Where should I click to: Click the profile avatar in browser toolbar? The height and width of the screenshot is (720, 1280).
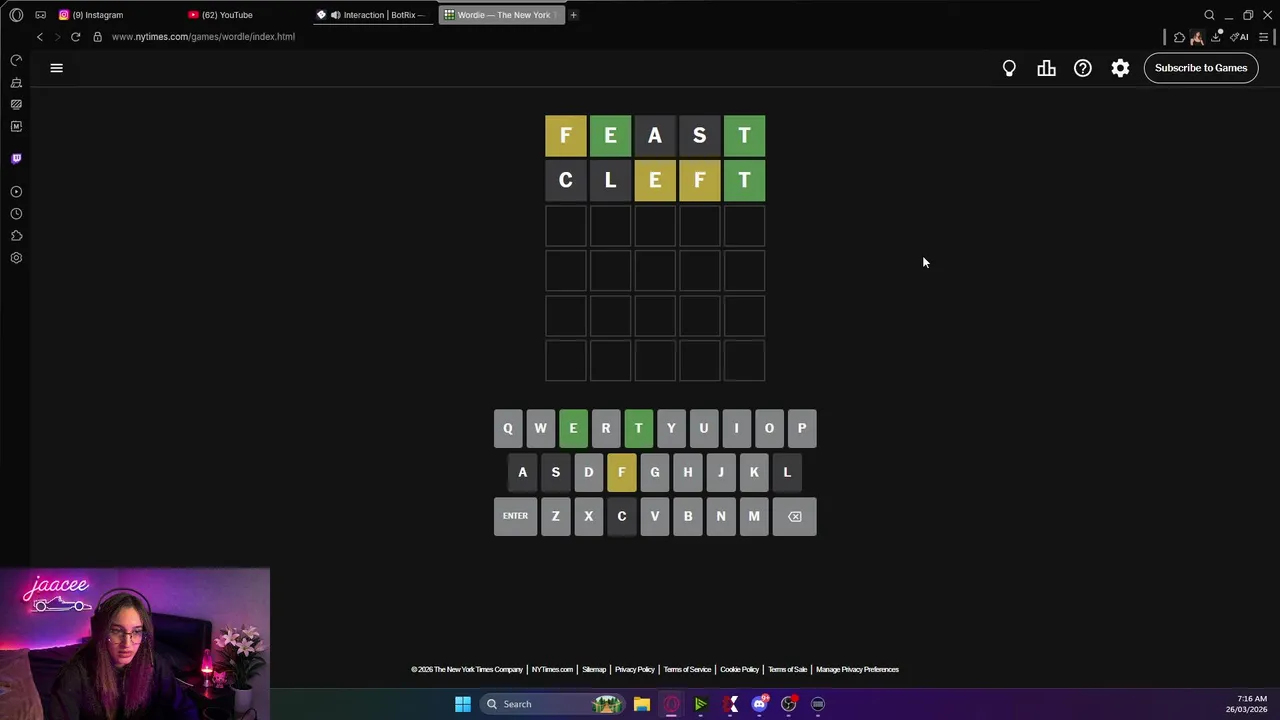pyautogui.click(x=1197, y=37)
